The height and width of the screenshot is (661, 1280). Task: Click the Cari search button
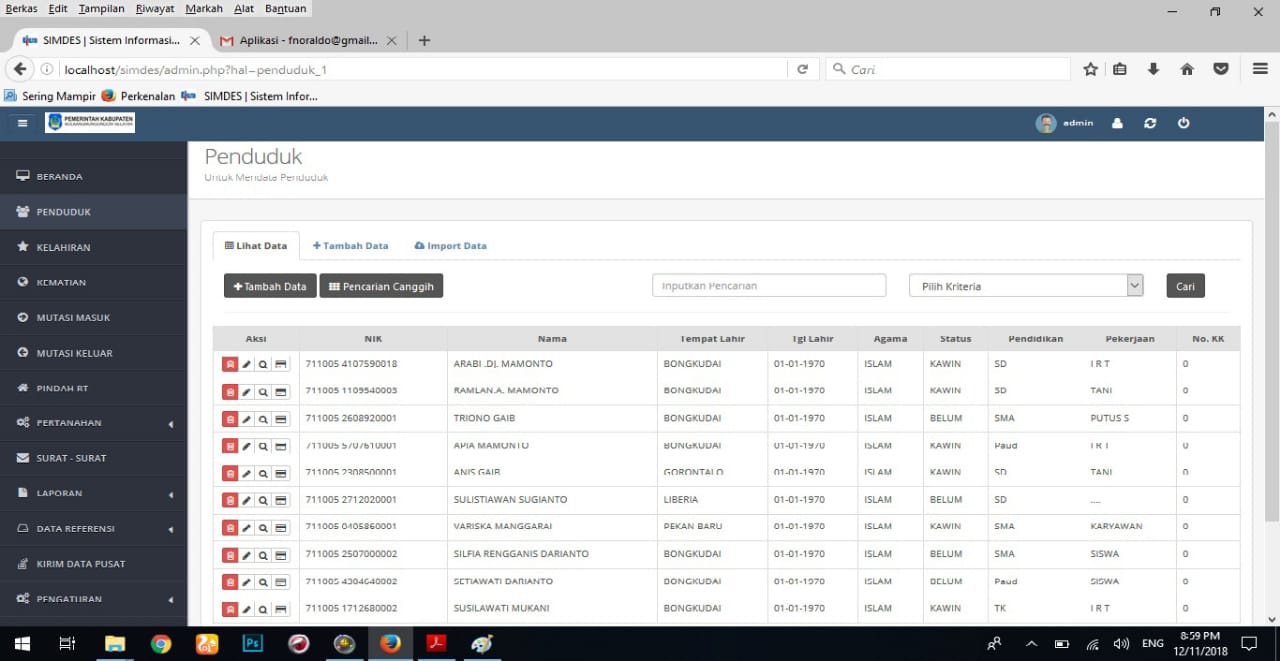1185,286
